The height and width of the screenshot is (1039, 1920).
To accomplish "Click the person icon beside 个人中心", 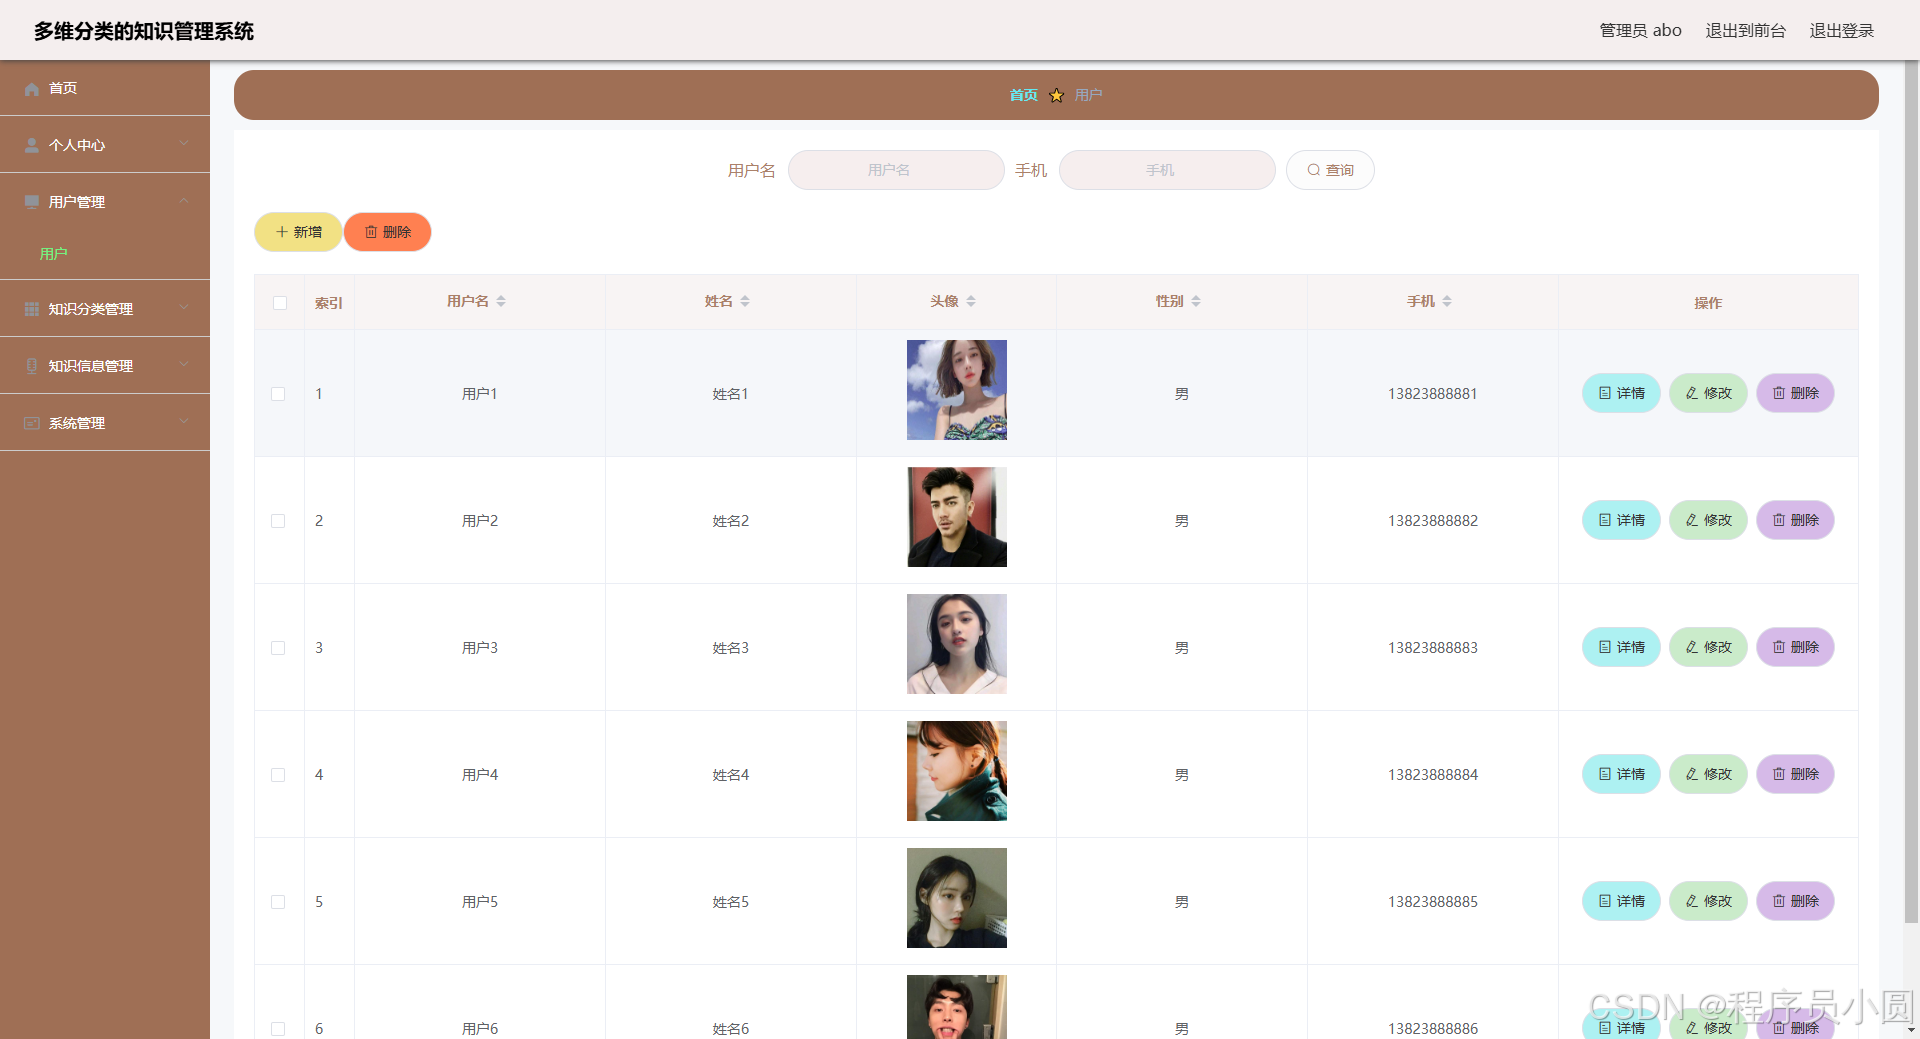I will coord(32,145).
